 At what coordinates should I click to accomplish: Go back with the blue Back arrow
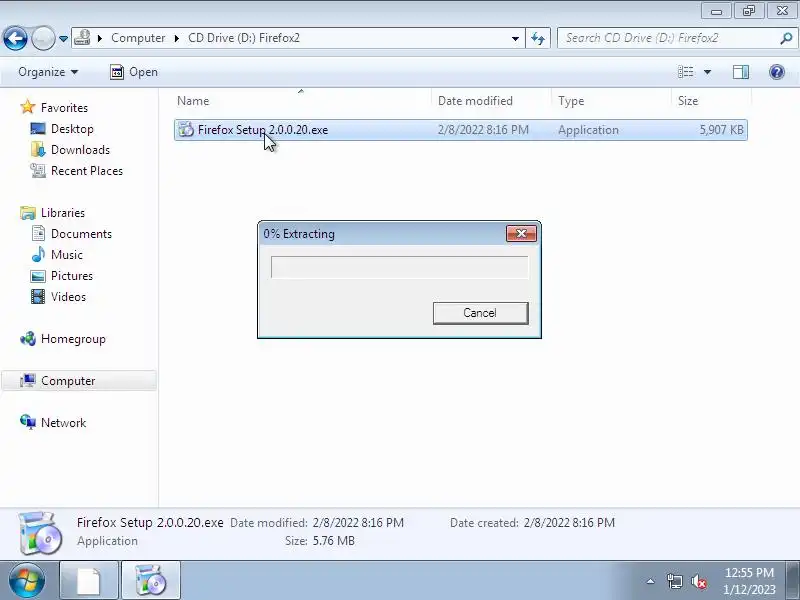15,38
